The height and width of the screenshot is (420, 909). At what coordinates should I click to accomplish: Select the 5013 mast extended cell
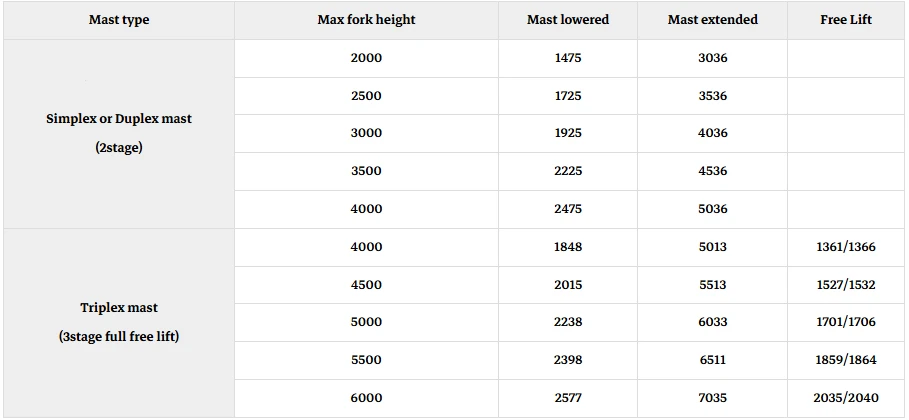tap(712, 247)
